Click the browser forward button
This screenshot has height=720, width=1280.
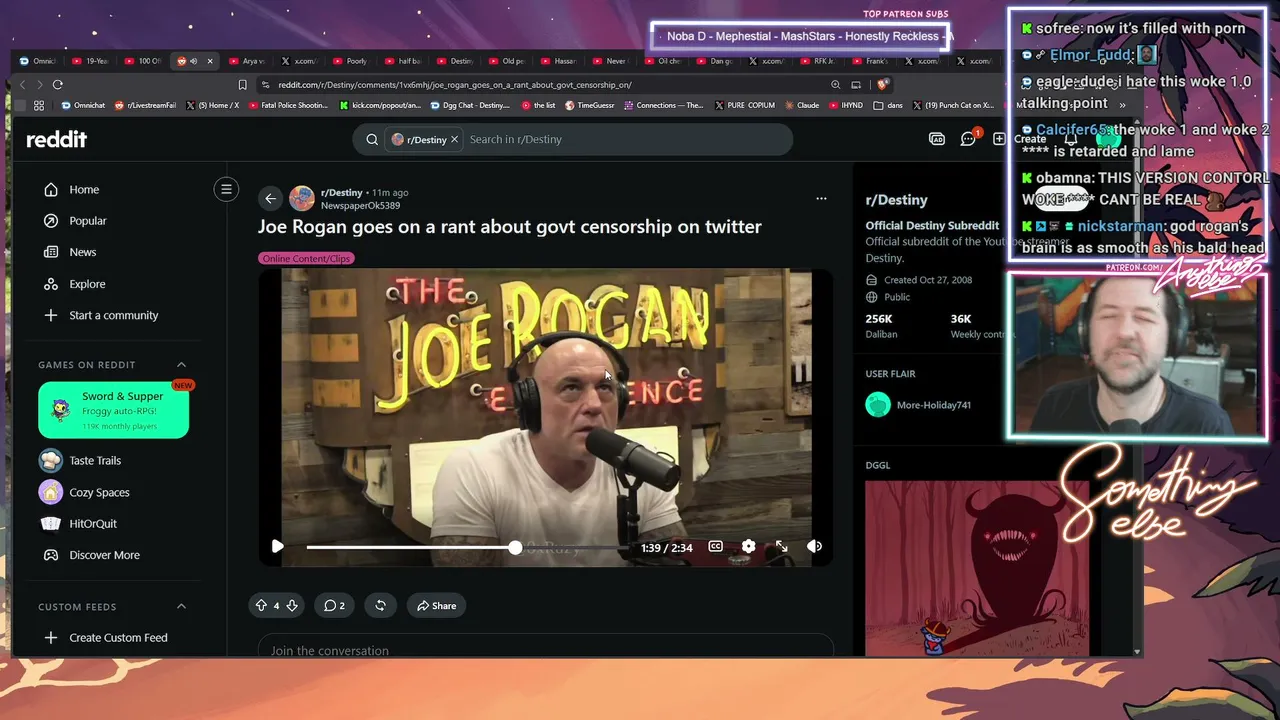coord(39,85)
